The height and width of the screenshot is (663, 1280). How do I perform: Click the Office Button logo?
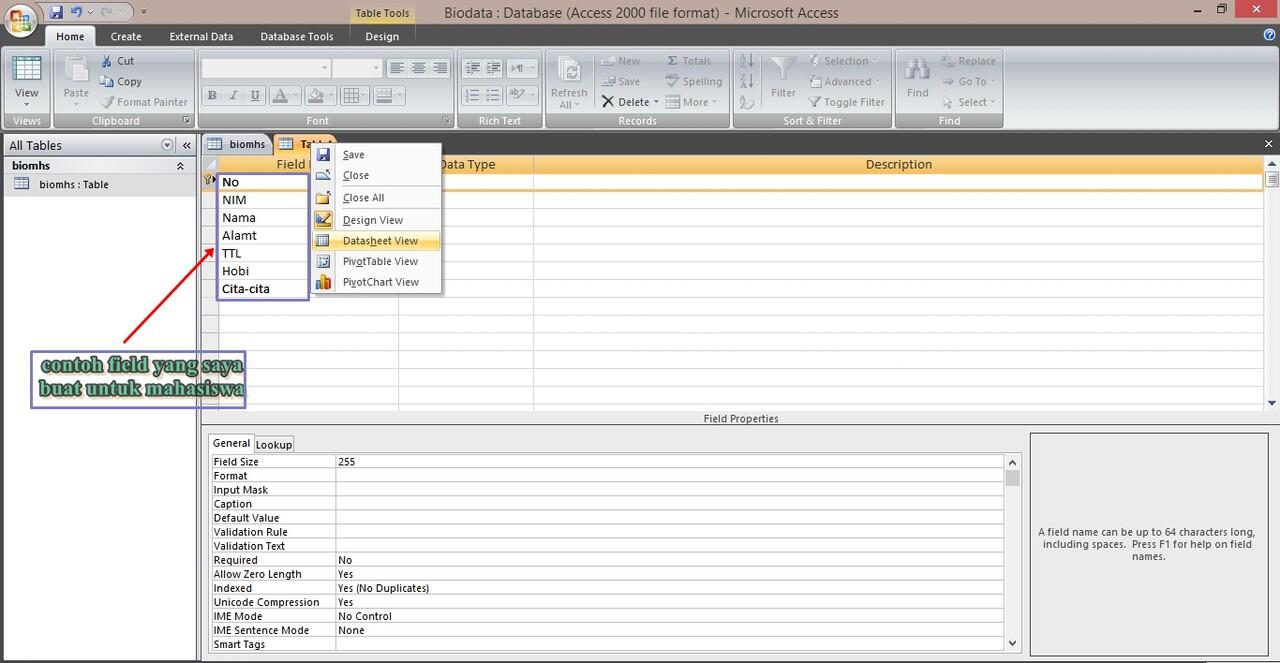pyautogui.click(x=21, y=21)
